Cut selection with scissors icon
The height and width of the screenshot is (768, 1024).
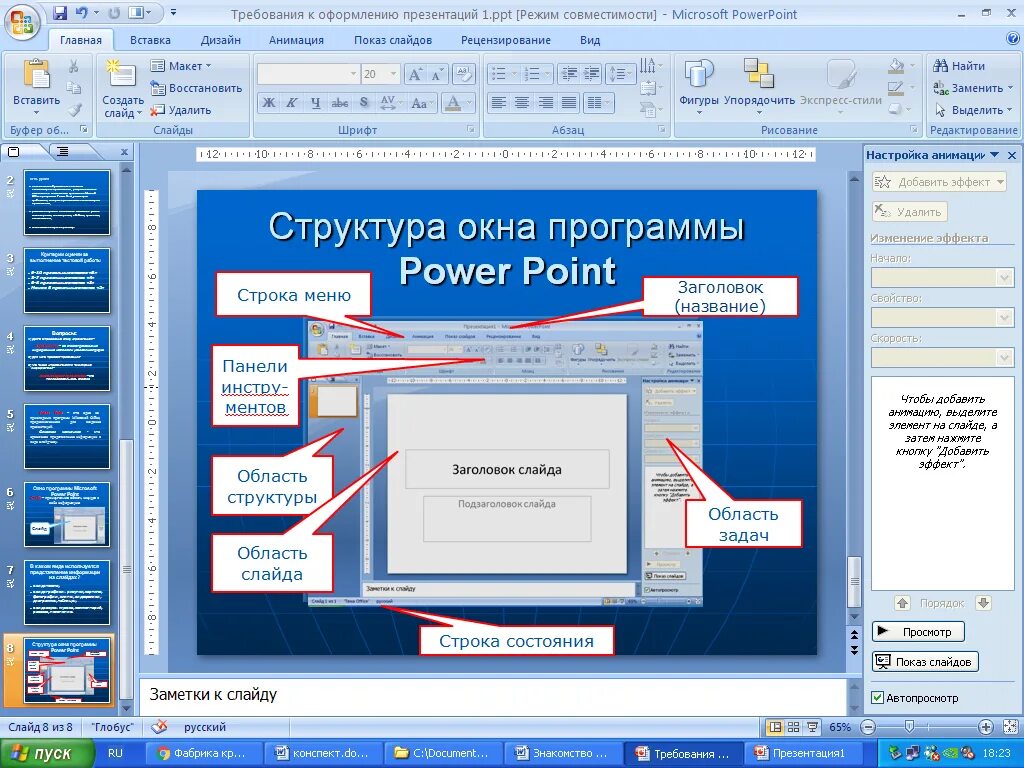[74, 66]
